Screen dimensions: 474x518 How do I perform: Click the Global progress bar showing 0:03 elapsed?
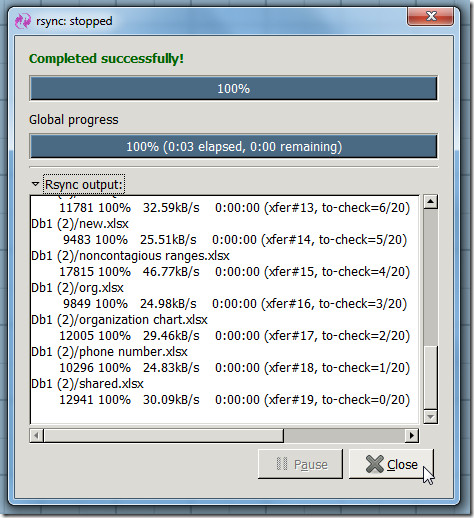[x=234, y=146]
